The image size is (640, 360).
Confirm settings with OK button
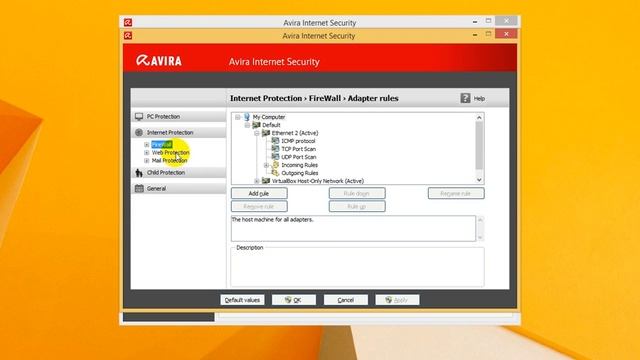pos(294,300)
